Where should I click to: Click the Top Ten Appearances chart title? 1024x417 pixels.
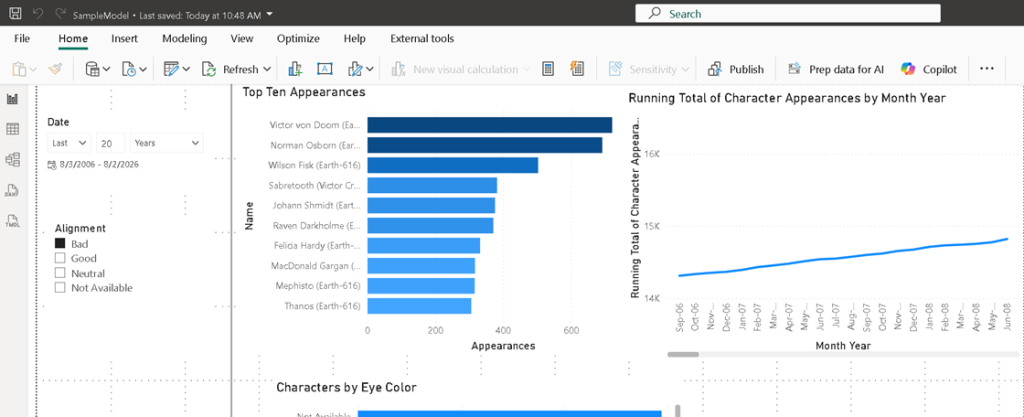pos(304,92)
